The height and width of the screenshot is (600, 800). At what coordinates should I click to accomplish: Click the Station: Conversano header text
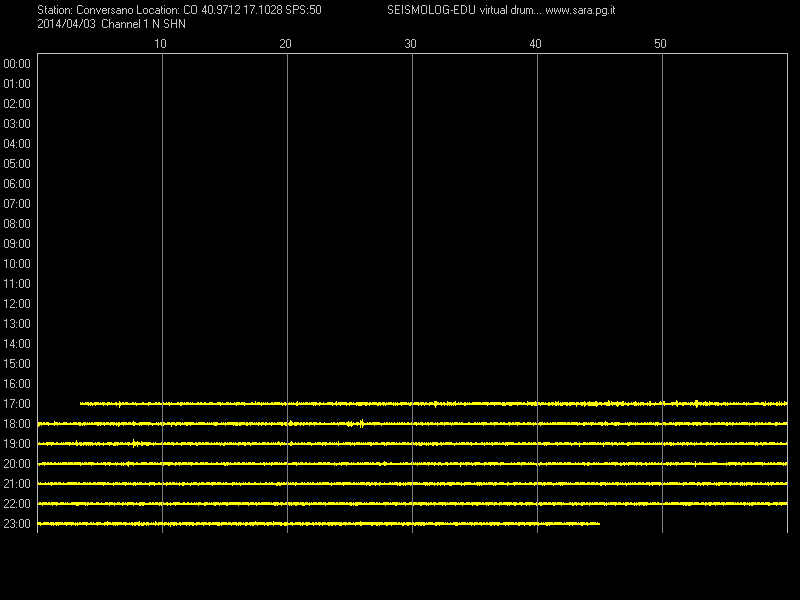[85, 10]
